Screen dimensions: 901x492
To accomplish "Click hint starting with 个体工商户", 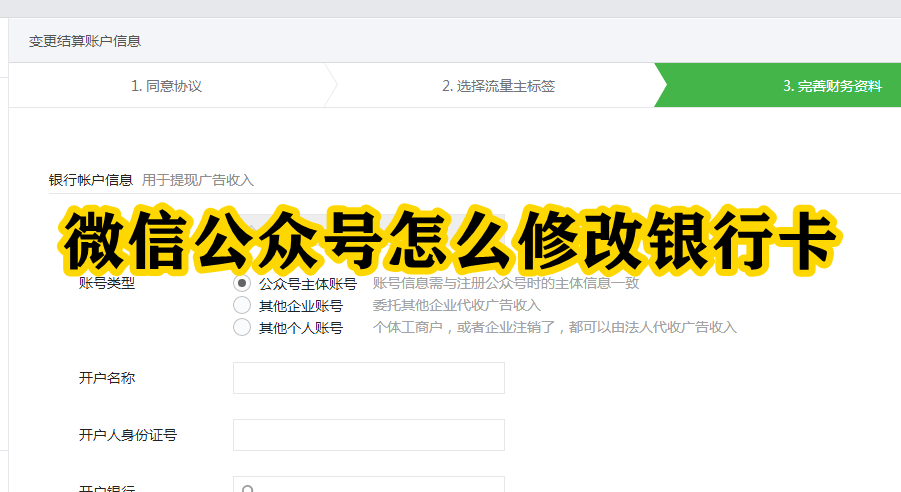I will coord(555,327).
